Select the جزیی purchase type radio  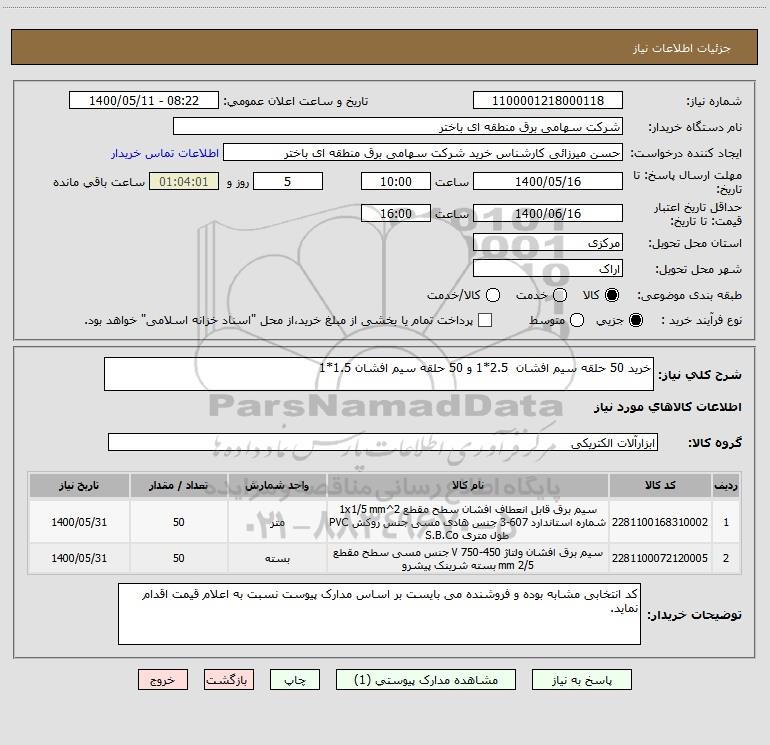(635, 320)
